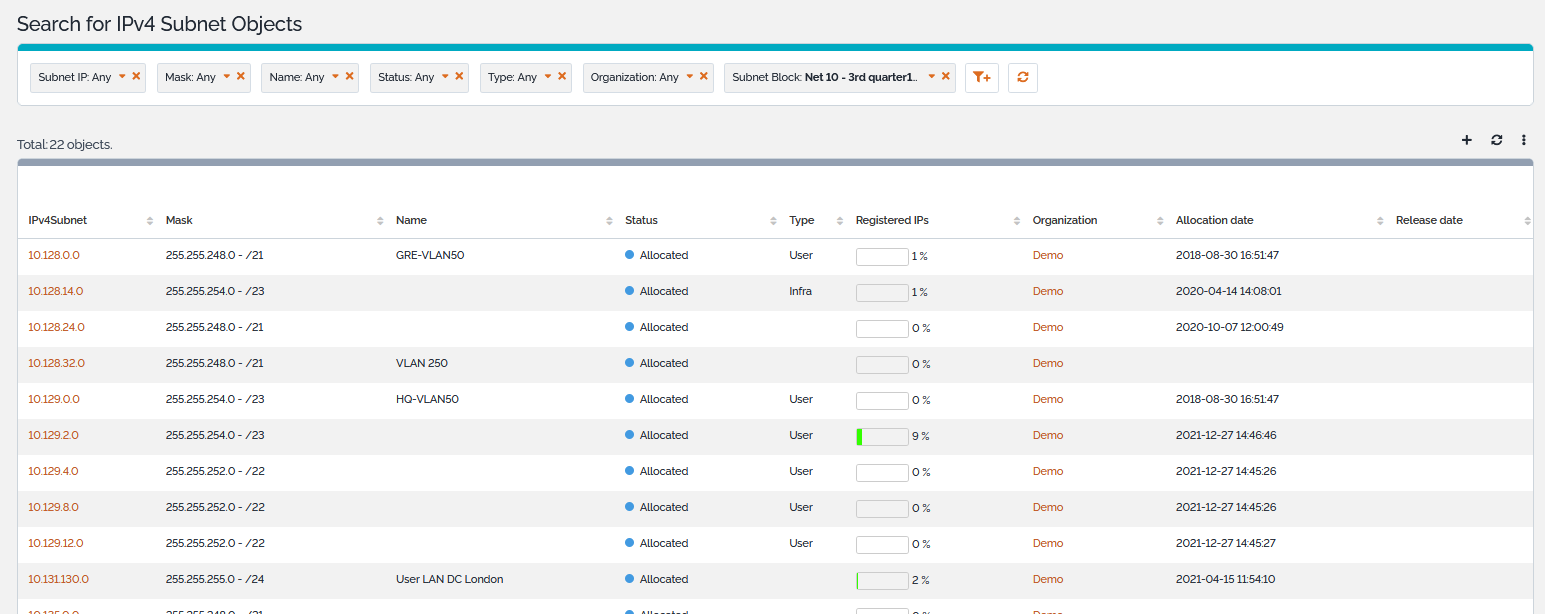The height and width of the screenshot is (614, 1545).
Task: Click the 9% registered IPs progress bar
Action: tap(882, 436)
